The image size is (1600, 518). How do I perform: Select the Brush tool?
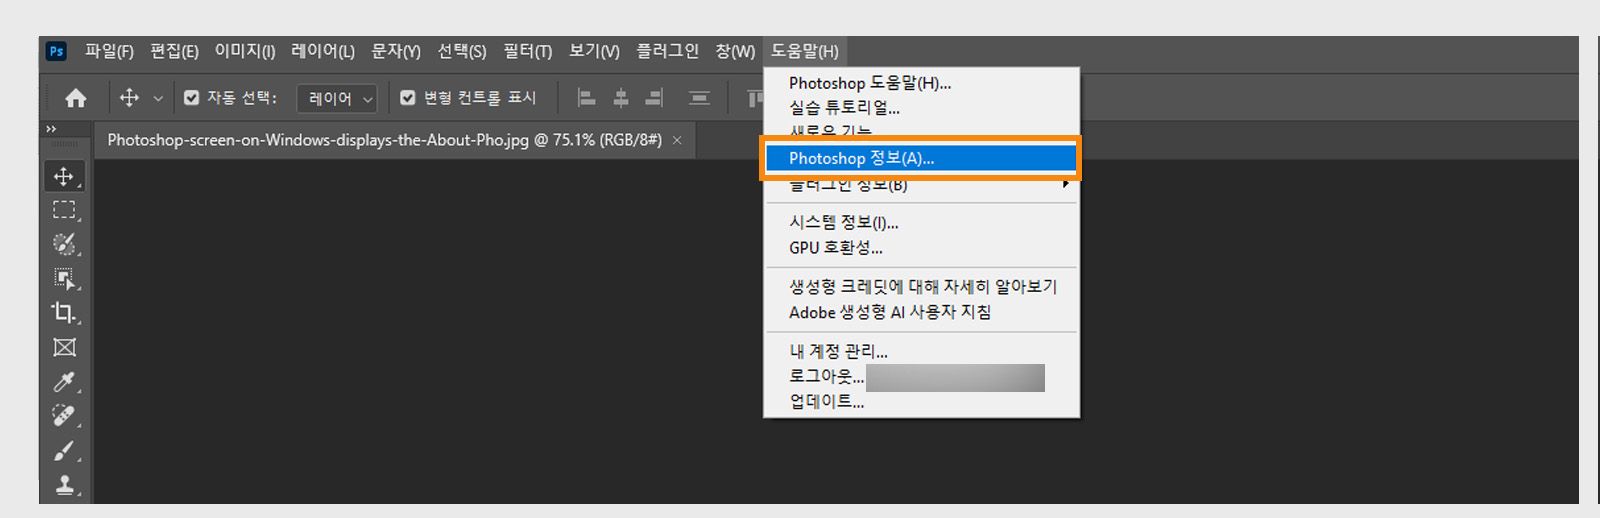point(64,451)
